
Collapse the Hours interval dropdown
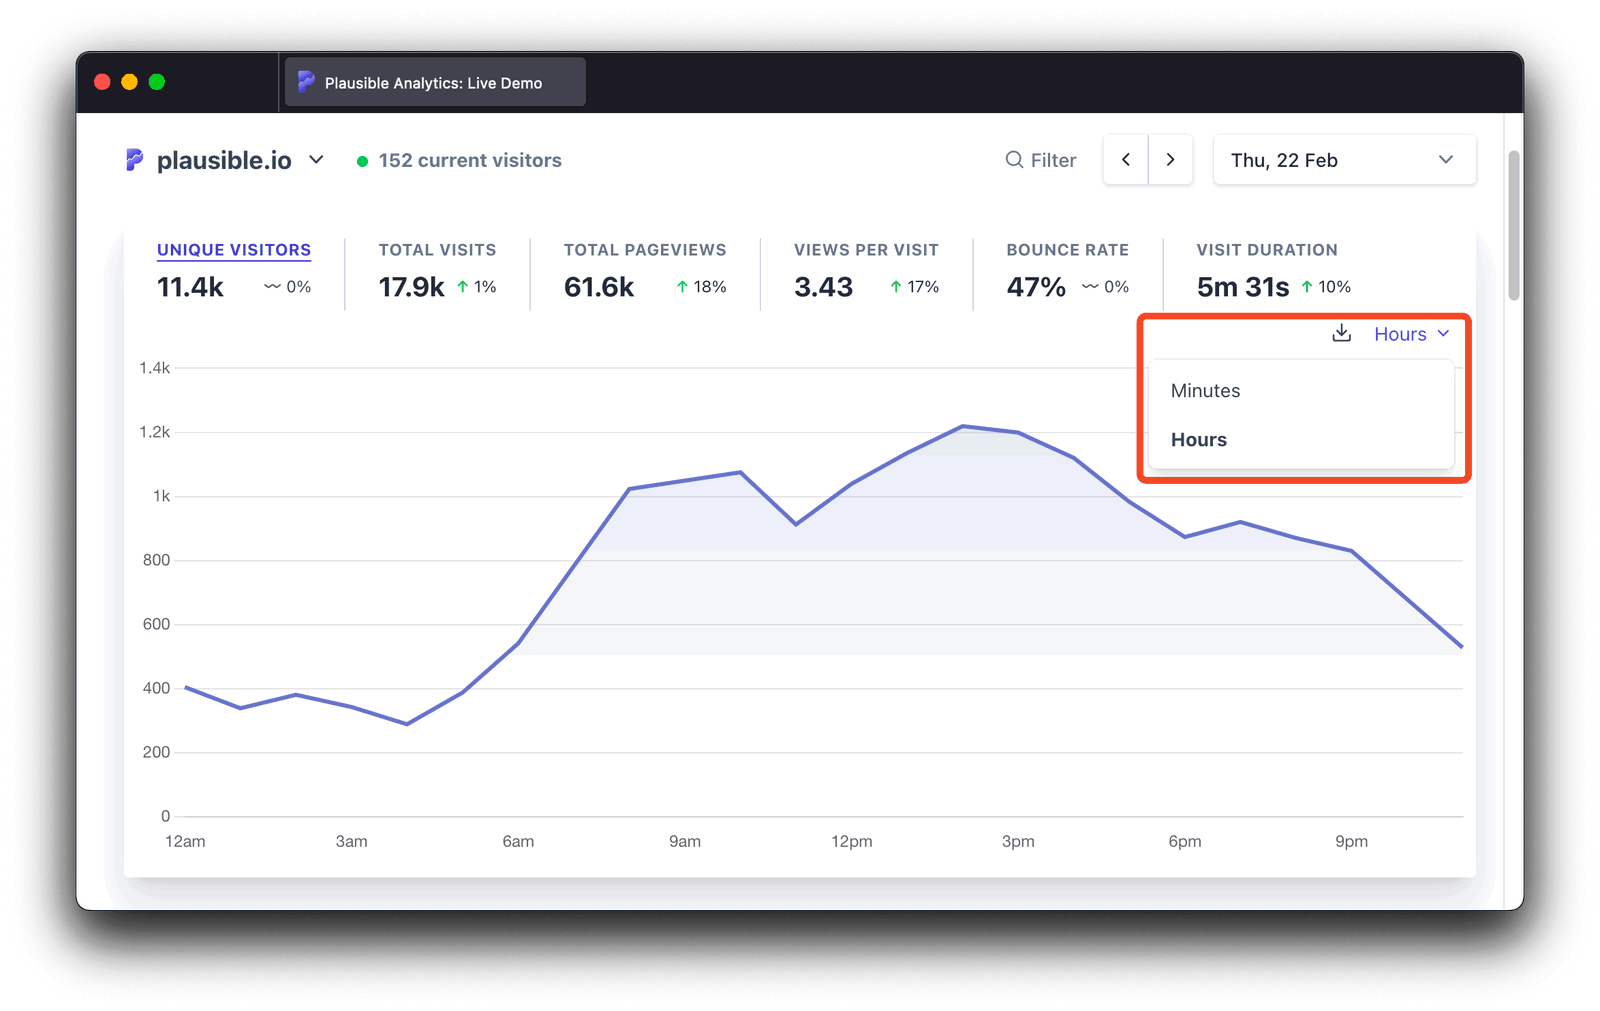[x=1411, y=334]
